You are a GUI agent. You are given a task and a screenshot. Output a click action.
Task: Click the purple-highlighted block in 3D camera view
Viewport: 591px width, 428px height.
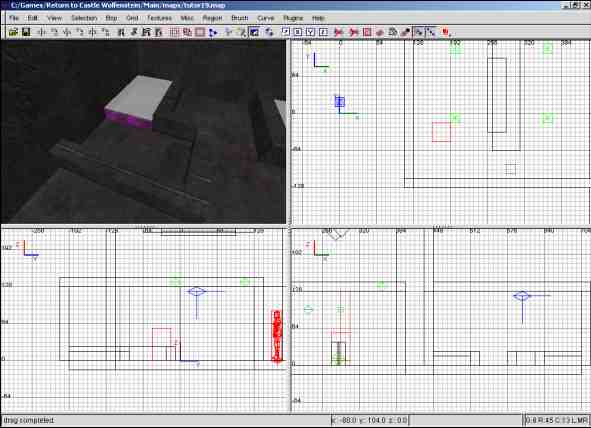(x=129, y=119)
